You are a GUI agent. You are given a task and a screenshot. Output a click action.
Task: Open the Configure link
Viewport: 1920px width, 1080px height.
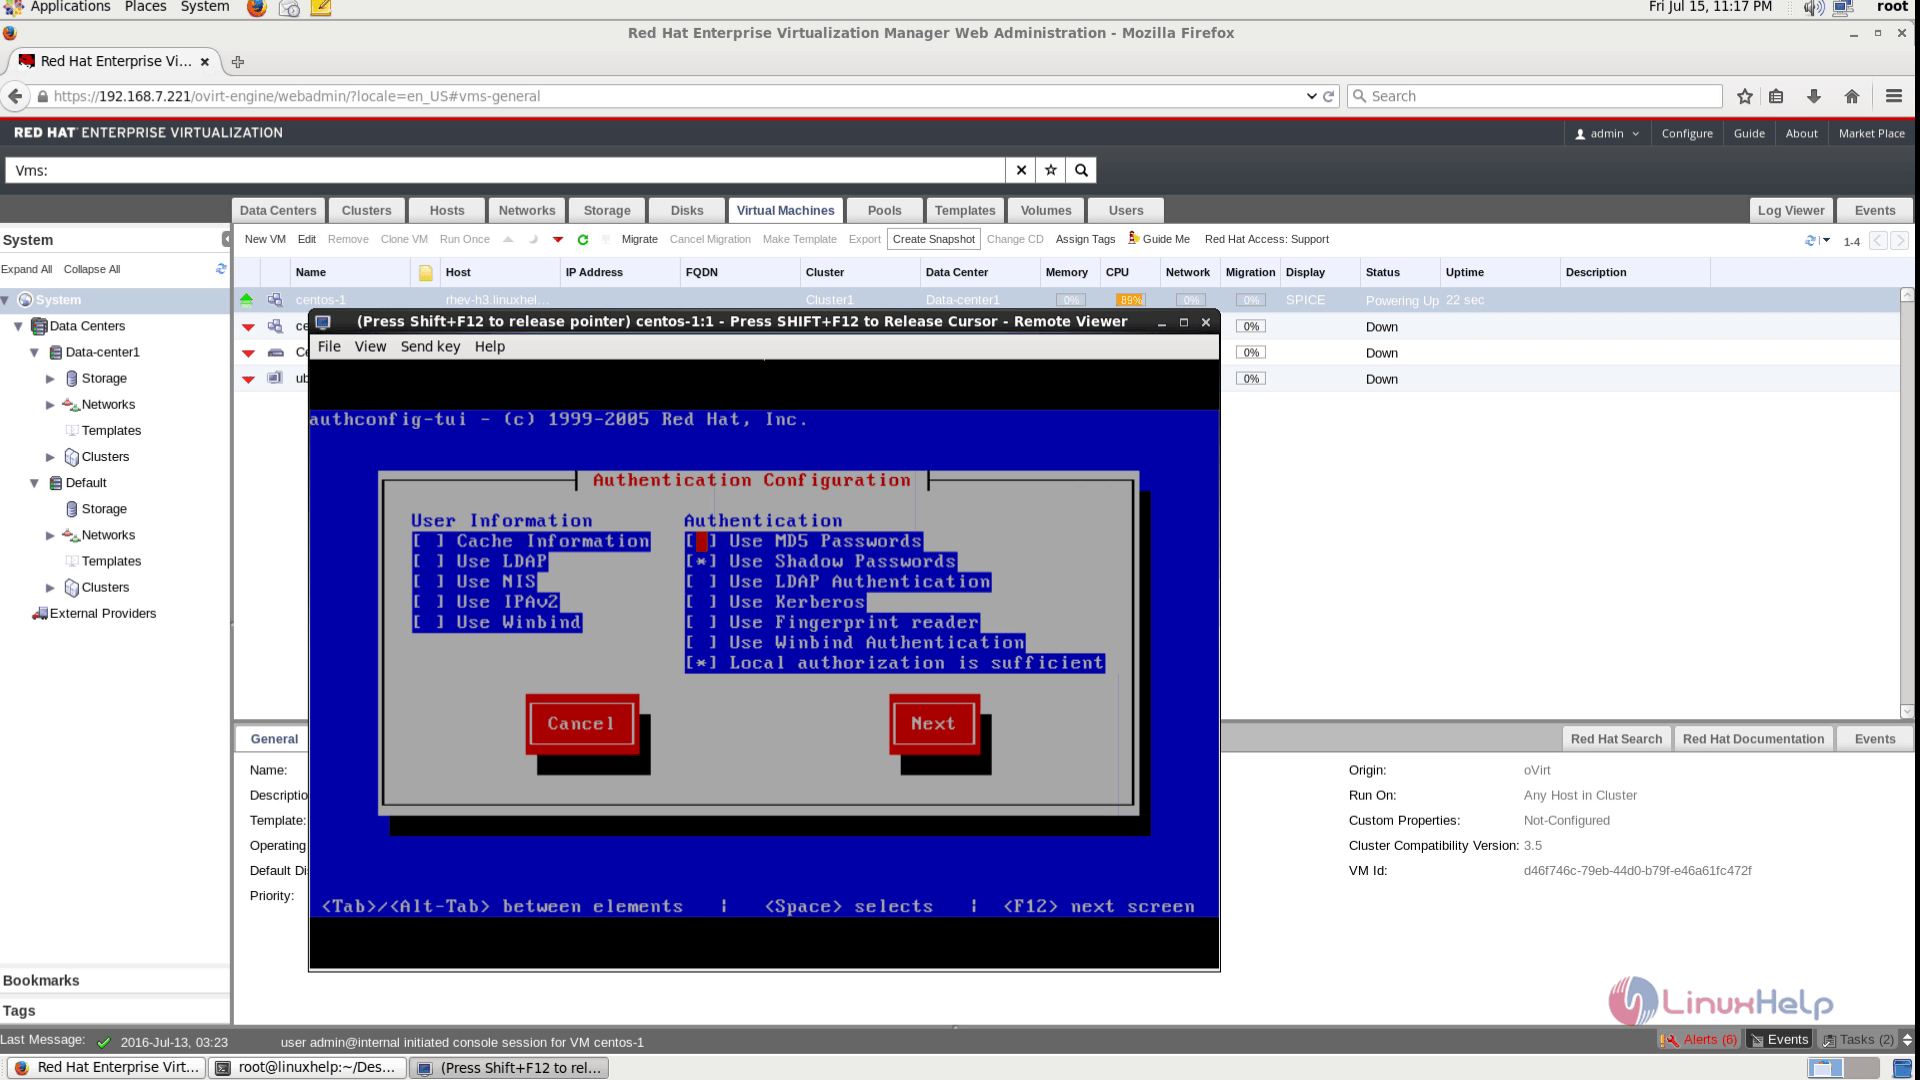(x=1687, y=133)
